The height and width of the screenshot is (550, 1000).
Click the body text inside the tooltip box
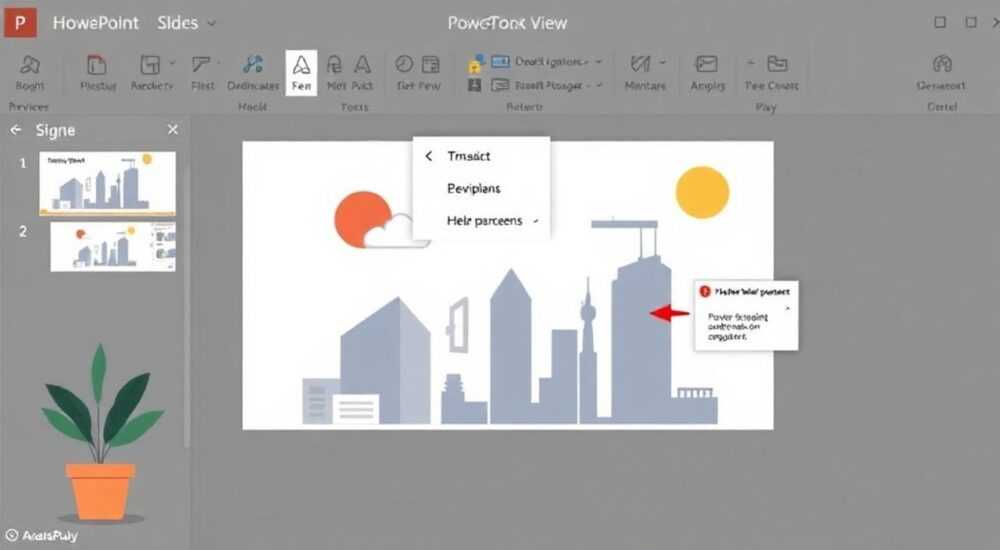(x=738, y=326)
